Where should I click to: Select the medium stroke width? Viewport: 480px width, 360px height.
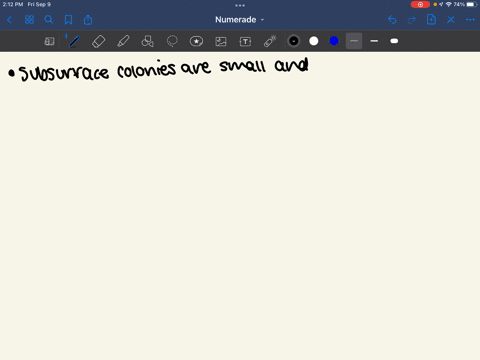click(374, 41)
